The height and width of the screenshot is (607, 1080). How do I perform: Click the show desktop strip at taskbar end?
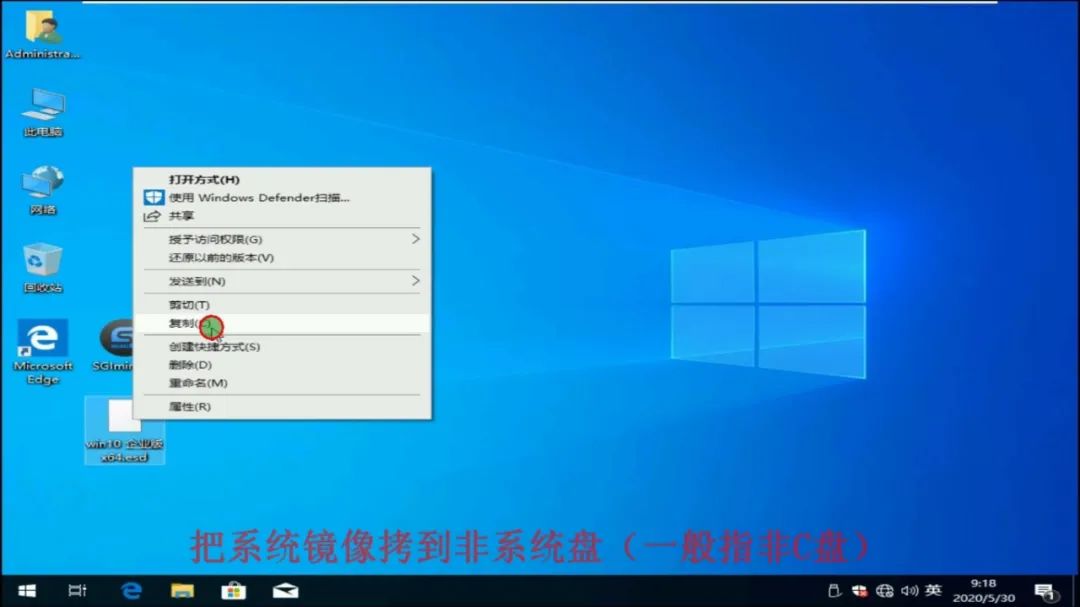click(1076, 591)
